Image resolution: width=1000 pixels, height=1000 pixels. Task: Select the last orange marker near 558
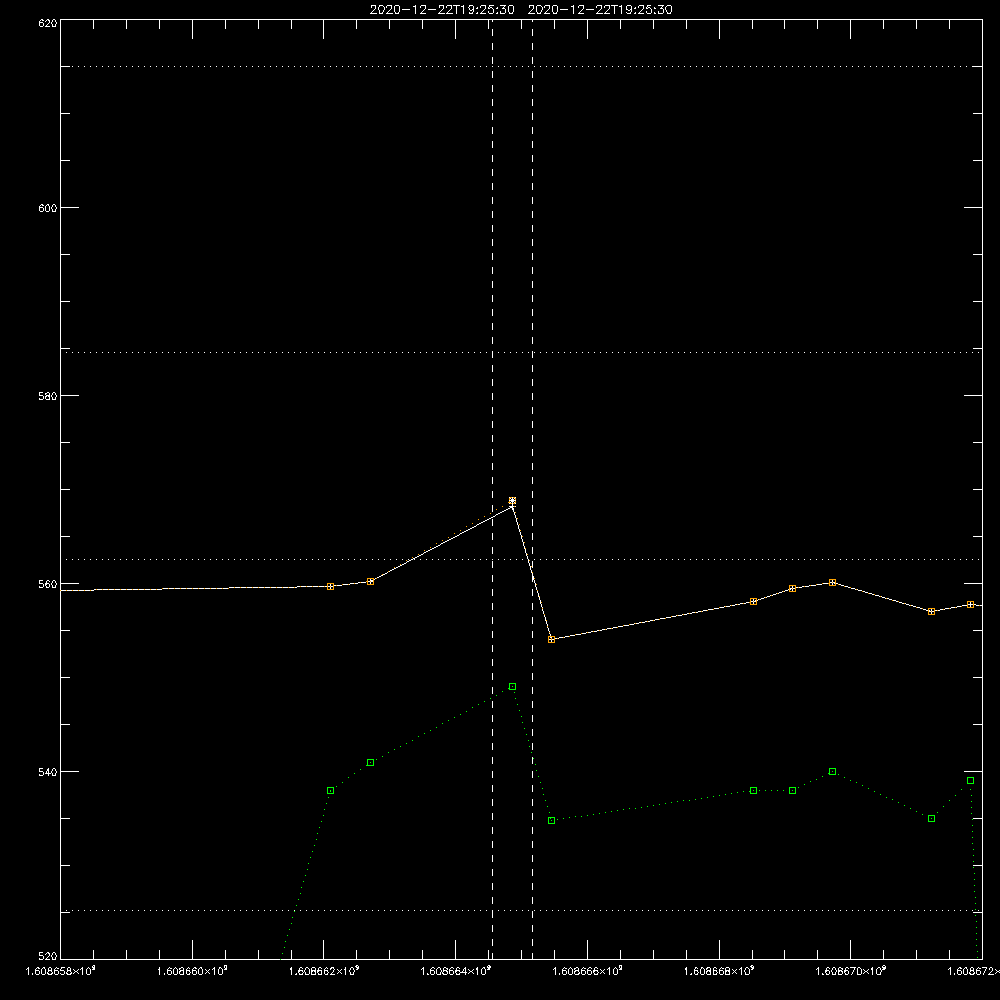971,605
